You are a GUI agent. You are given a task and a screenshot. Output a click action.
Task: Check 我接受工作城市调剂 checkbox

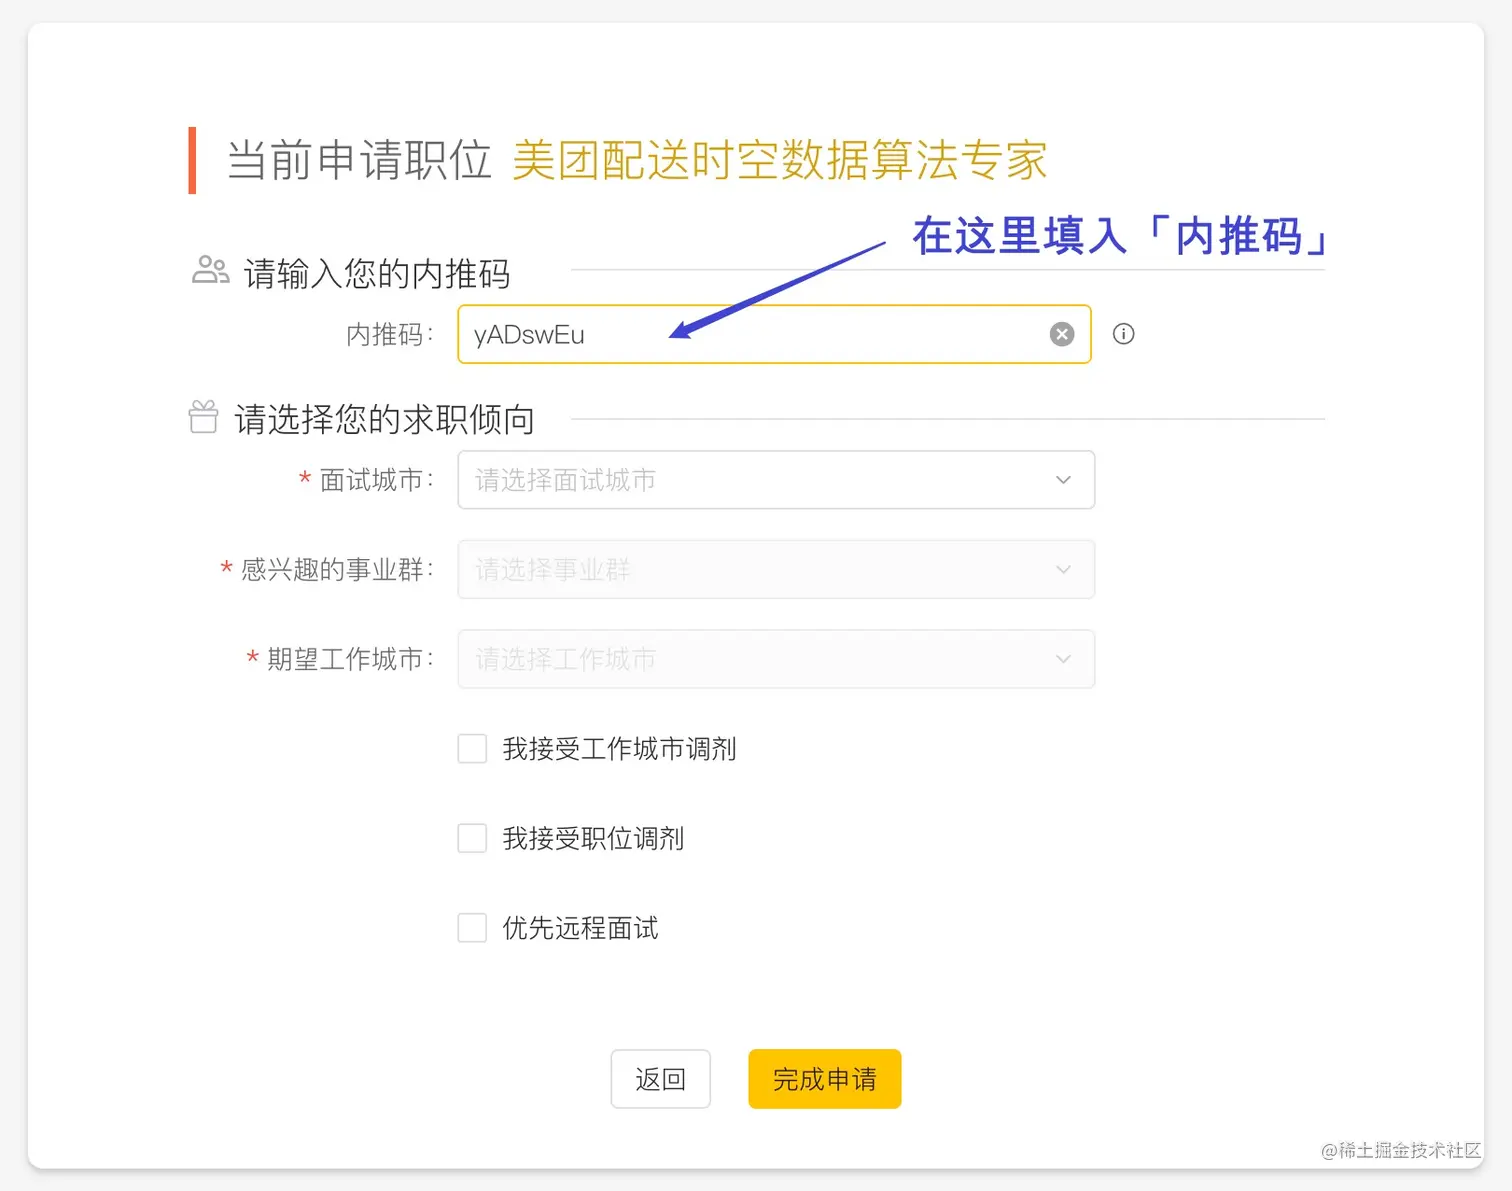click(471, 748)
